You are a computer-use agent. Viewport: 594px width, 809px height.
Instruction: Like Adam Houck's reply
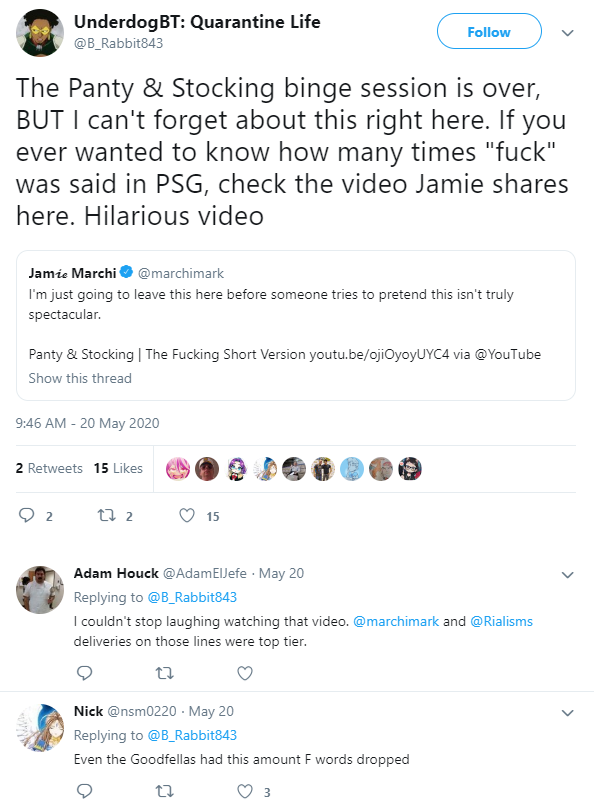[245, 673]
